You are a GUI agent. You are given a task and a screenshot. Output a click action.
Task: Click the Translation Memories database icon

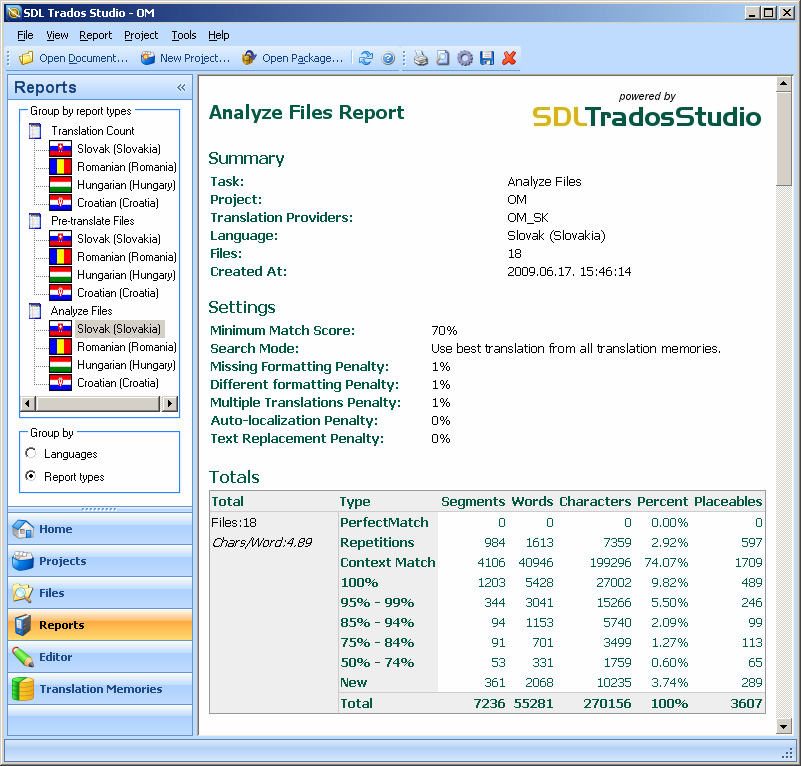tap(23, 689)
